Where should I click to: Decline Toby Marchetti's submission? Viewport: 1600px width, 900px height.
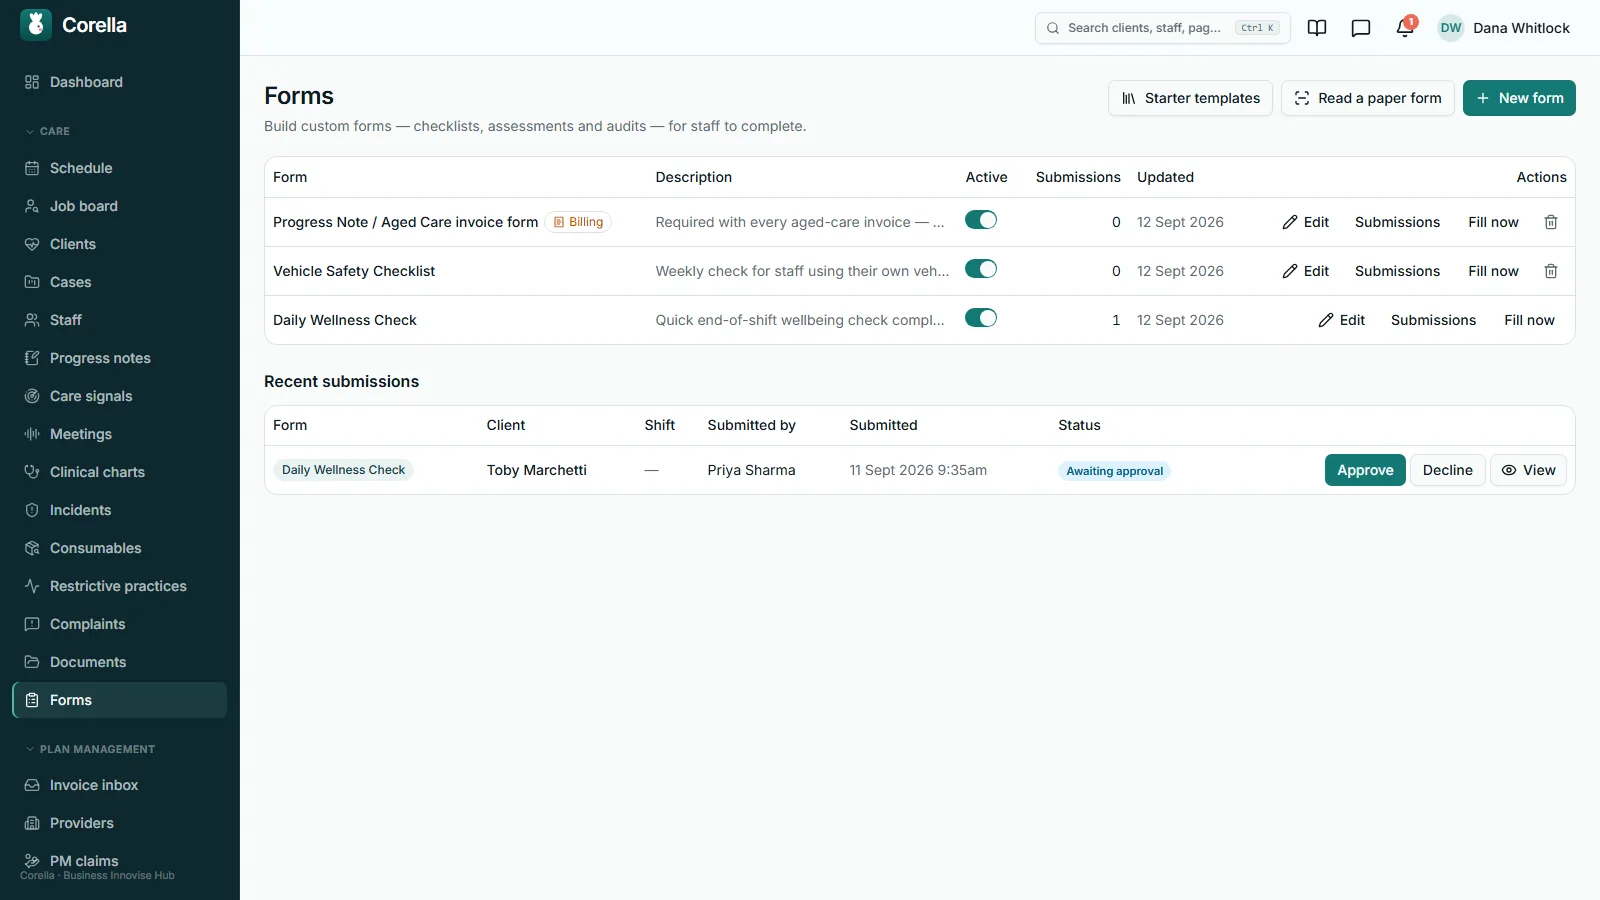pos(1448,470)
